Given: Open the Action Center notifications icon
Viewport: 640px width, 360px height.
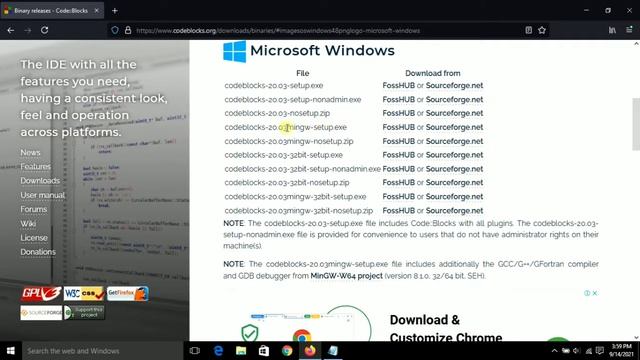Looking at the screenshot, I should click(x=600, y=351).
